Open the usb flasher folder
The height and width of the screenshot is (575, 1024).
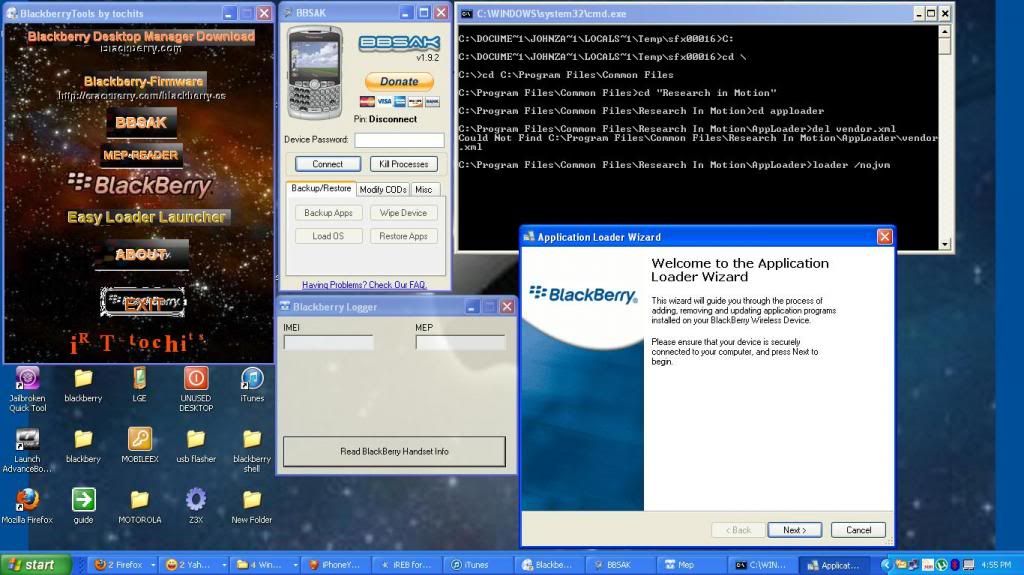pyautogui.click(x=196, y=440)
